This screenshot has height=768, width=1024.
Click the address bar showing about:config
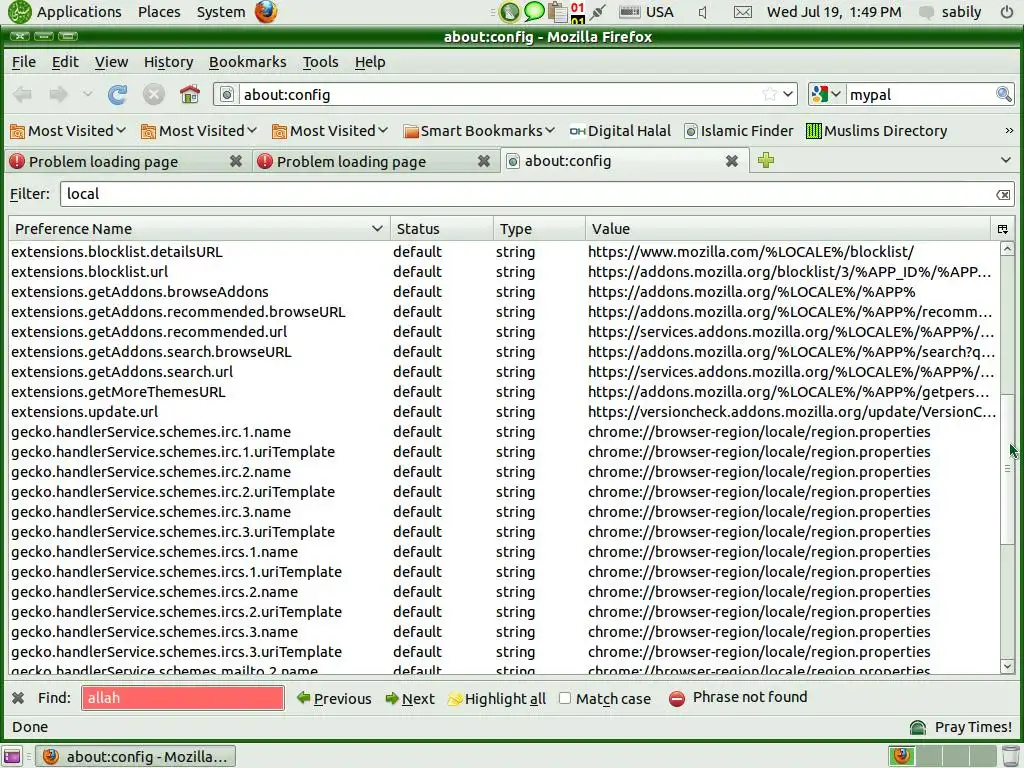[500, 95]
